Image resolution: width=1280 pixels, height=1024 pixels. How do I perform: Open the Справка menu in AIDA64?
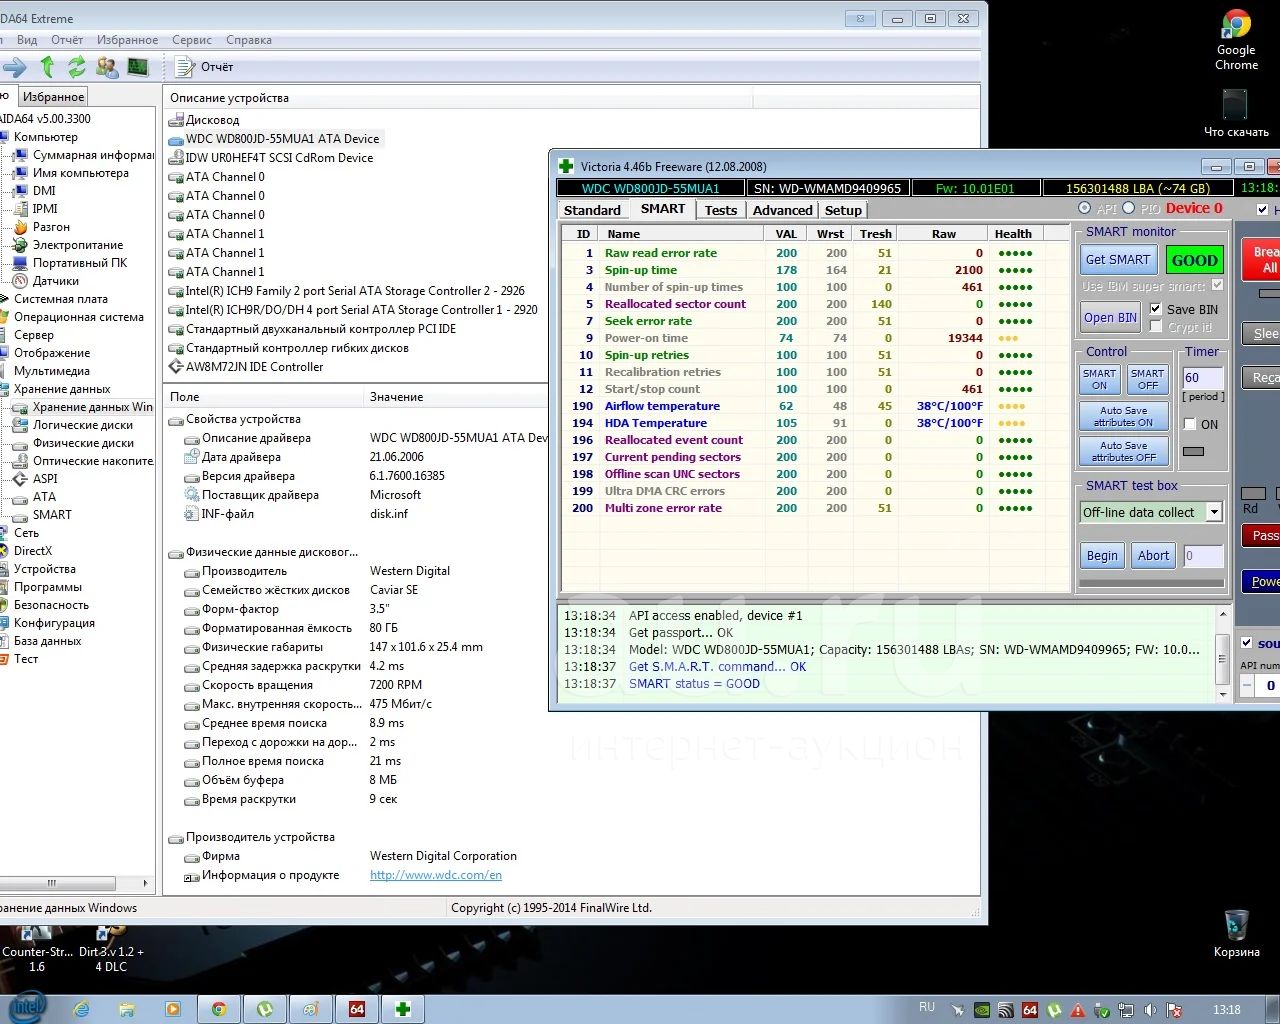pyautogui.click(x=249, y=40)
